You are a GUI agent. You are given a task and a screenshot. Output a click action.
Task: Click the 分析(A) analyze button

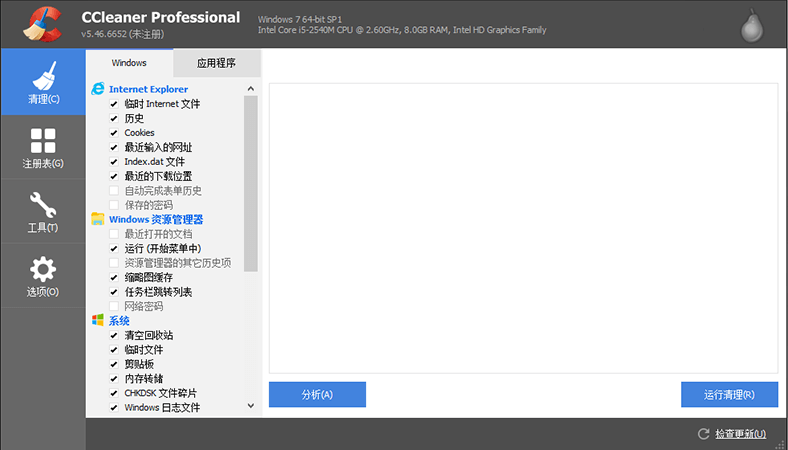[x=317, y=395]
